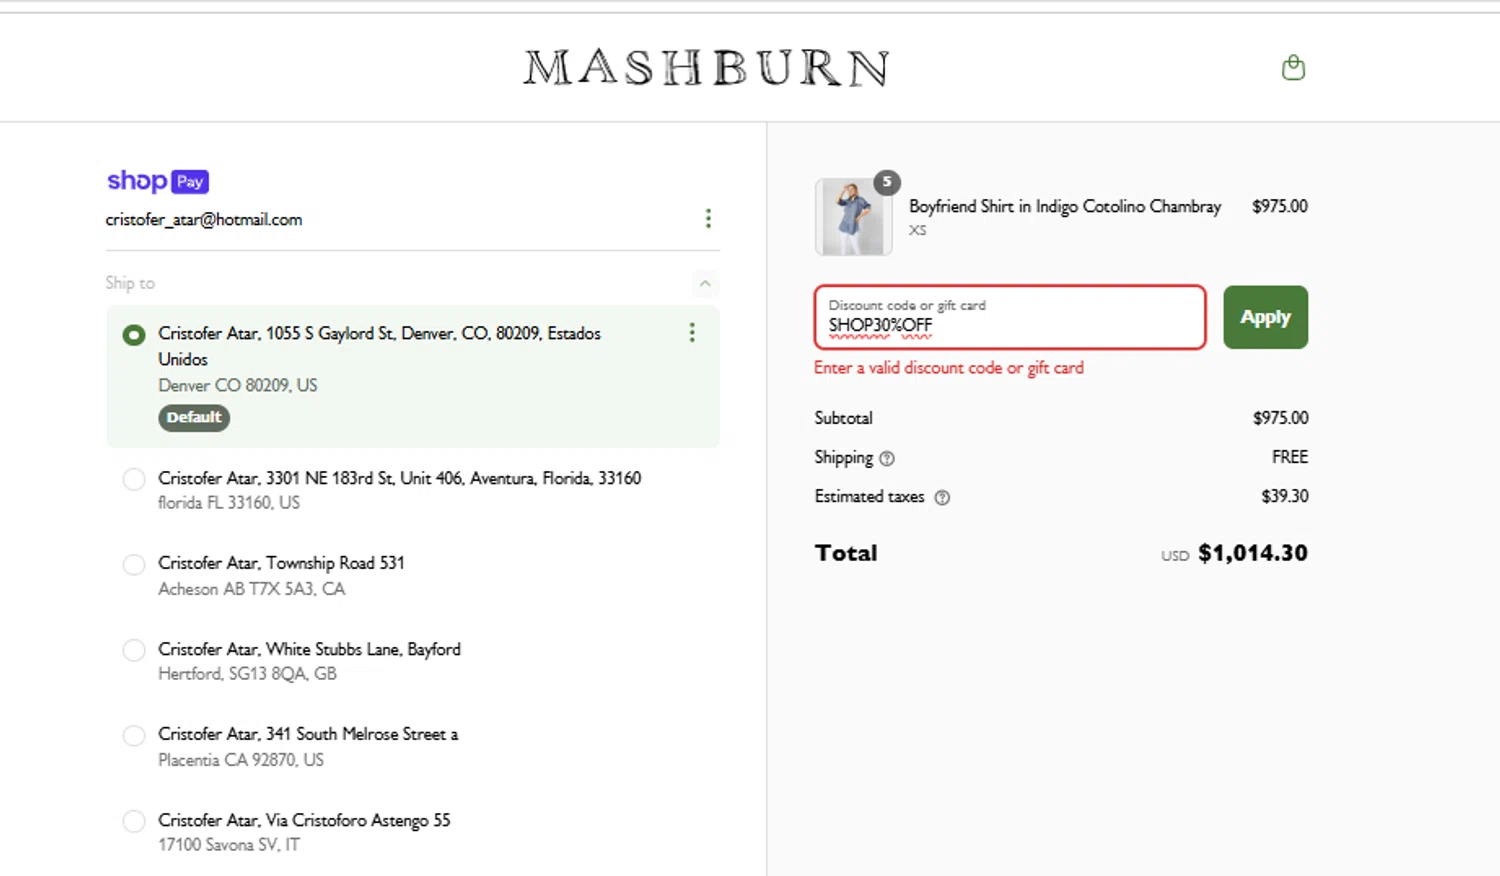Click 'Placentia CA 92870, US' text
This screenshot has width=1500, height=876.
click(241, 760)
